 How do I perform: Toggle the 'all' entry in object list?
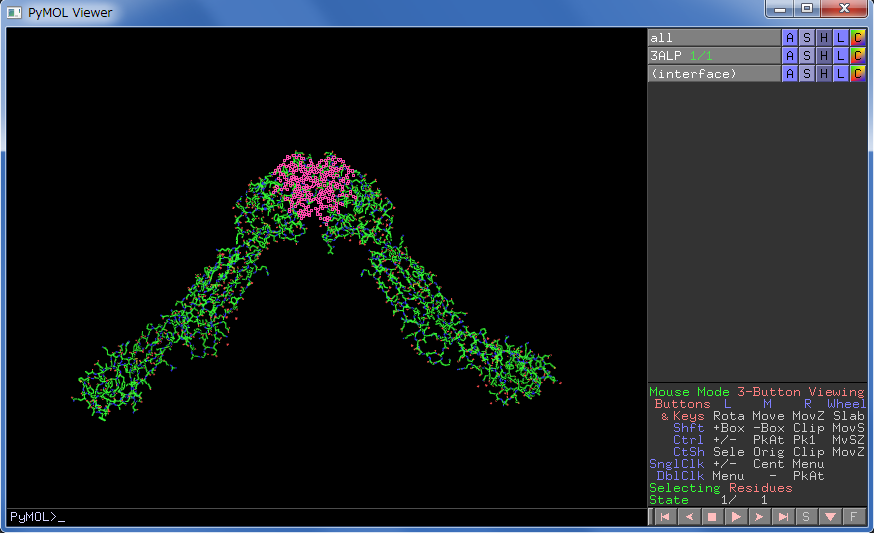coord(712,38)
